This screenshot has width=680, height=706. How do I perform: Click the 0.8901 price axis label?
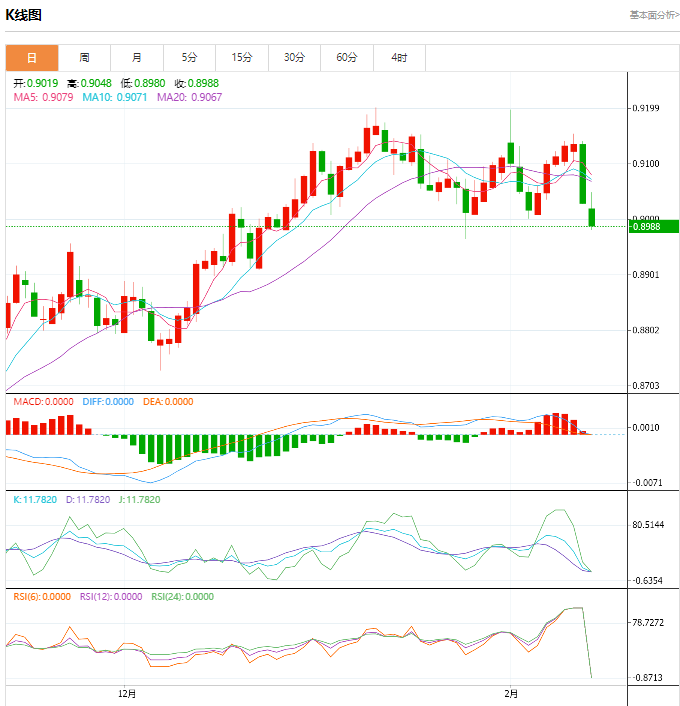(x=646, y=275)
